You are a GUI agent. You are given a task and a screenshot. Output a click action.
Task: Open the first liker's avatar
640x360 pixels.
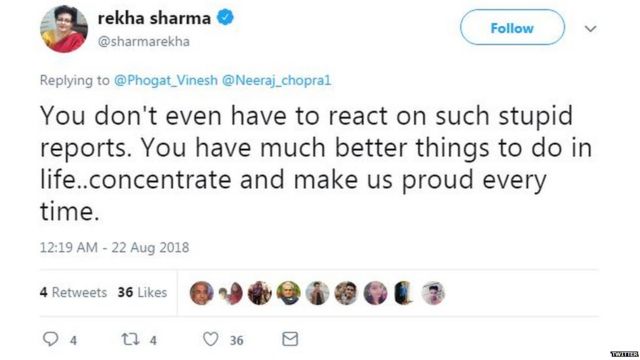click(x=202, y=293)
